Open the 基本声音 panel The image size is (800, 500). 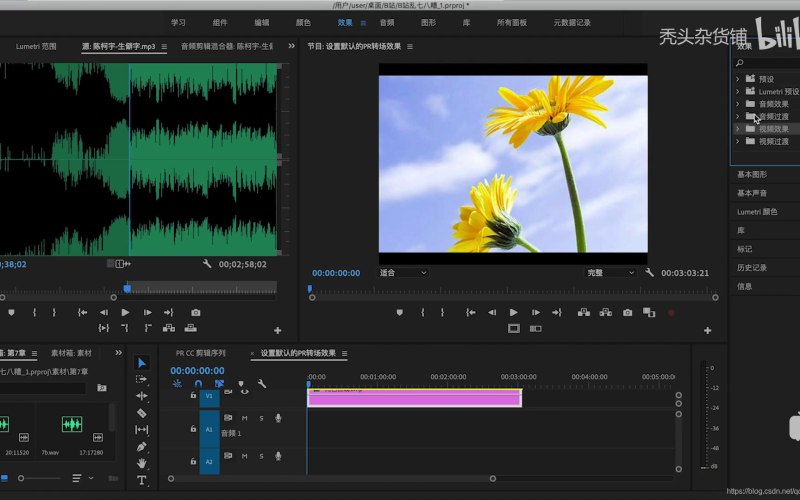click(752, 193)
